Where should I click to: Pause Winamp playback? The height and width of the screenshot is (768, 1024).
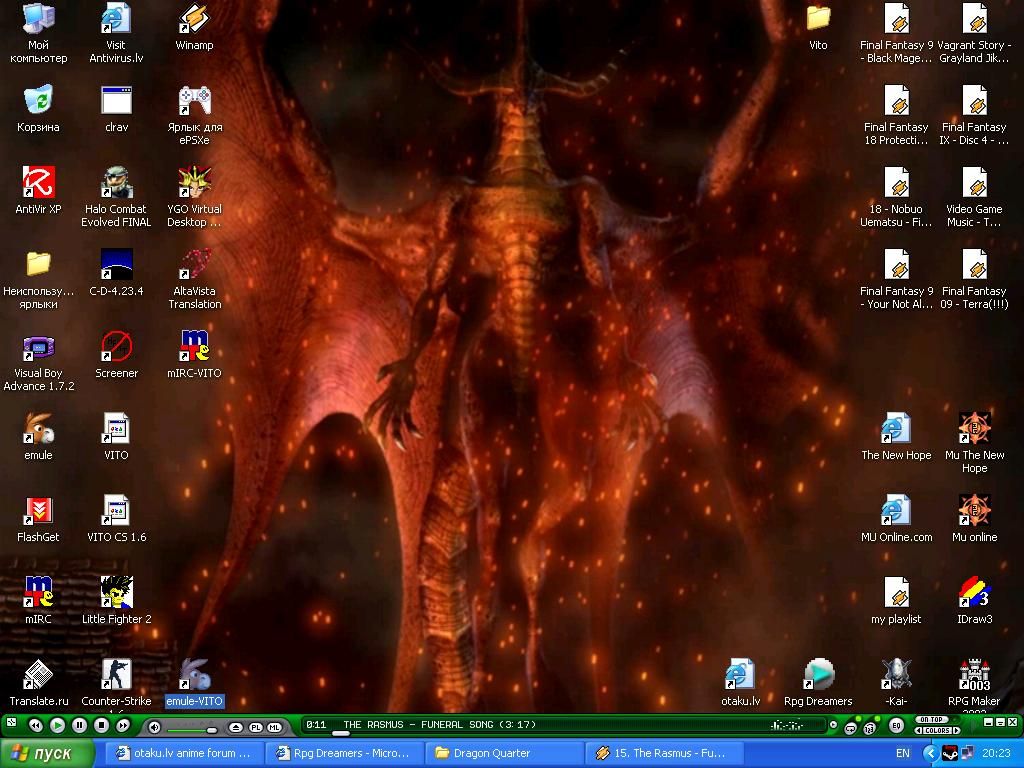[x=80, y=726]
